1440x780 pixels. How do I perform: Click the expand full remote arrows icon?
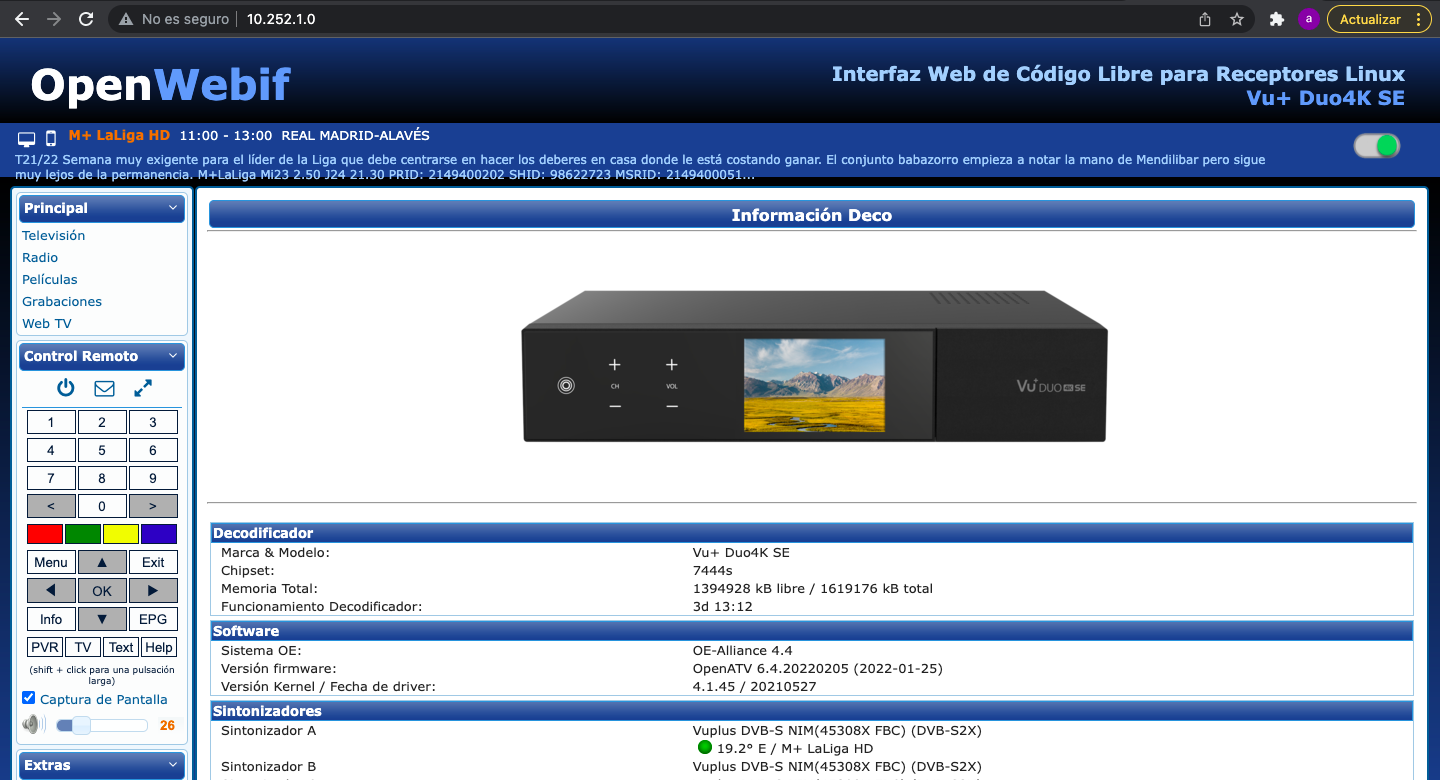click(x=143, y=388)
